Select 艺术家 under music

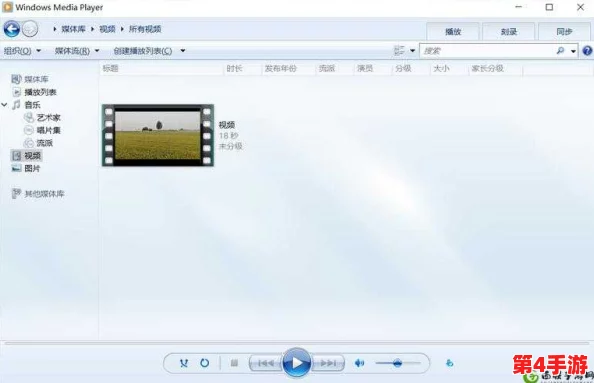point(49,118)
